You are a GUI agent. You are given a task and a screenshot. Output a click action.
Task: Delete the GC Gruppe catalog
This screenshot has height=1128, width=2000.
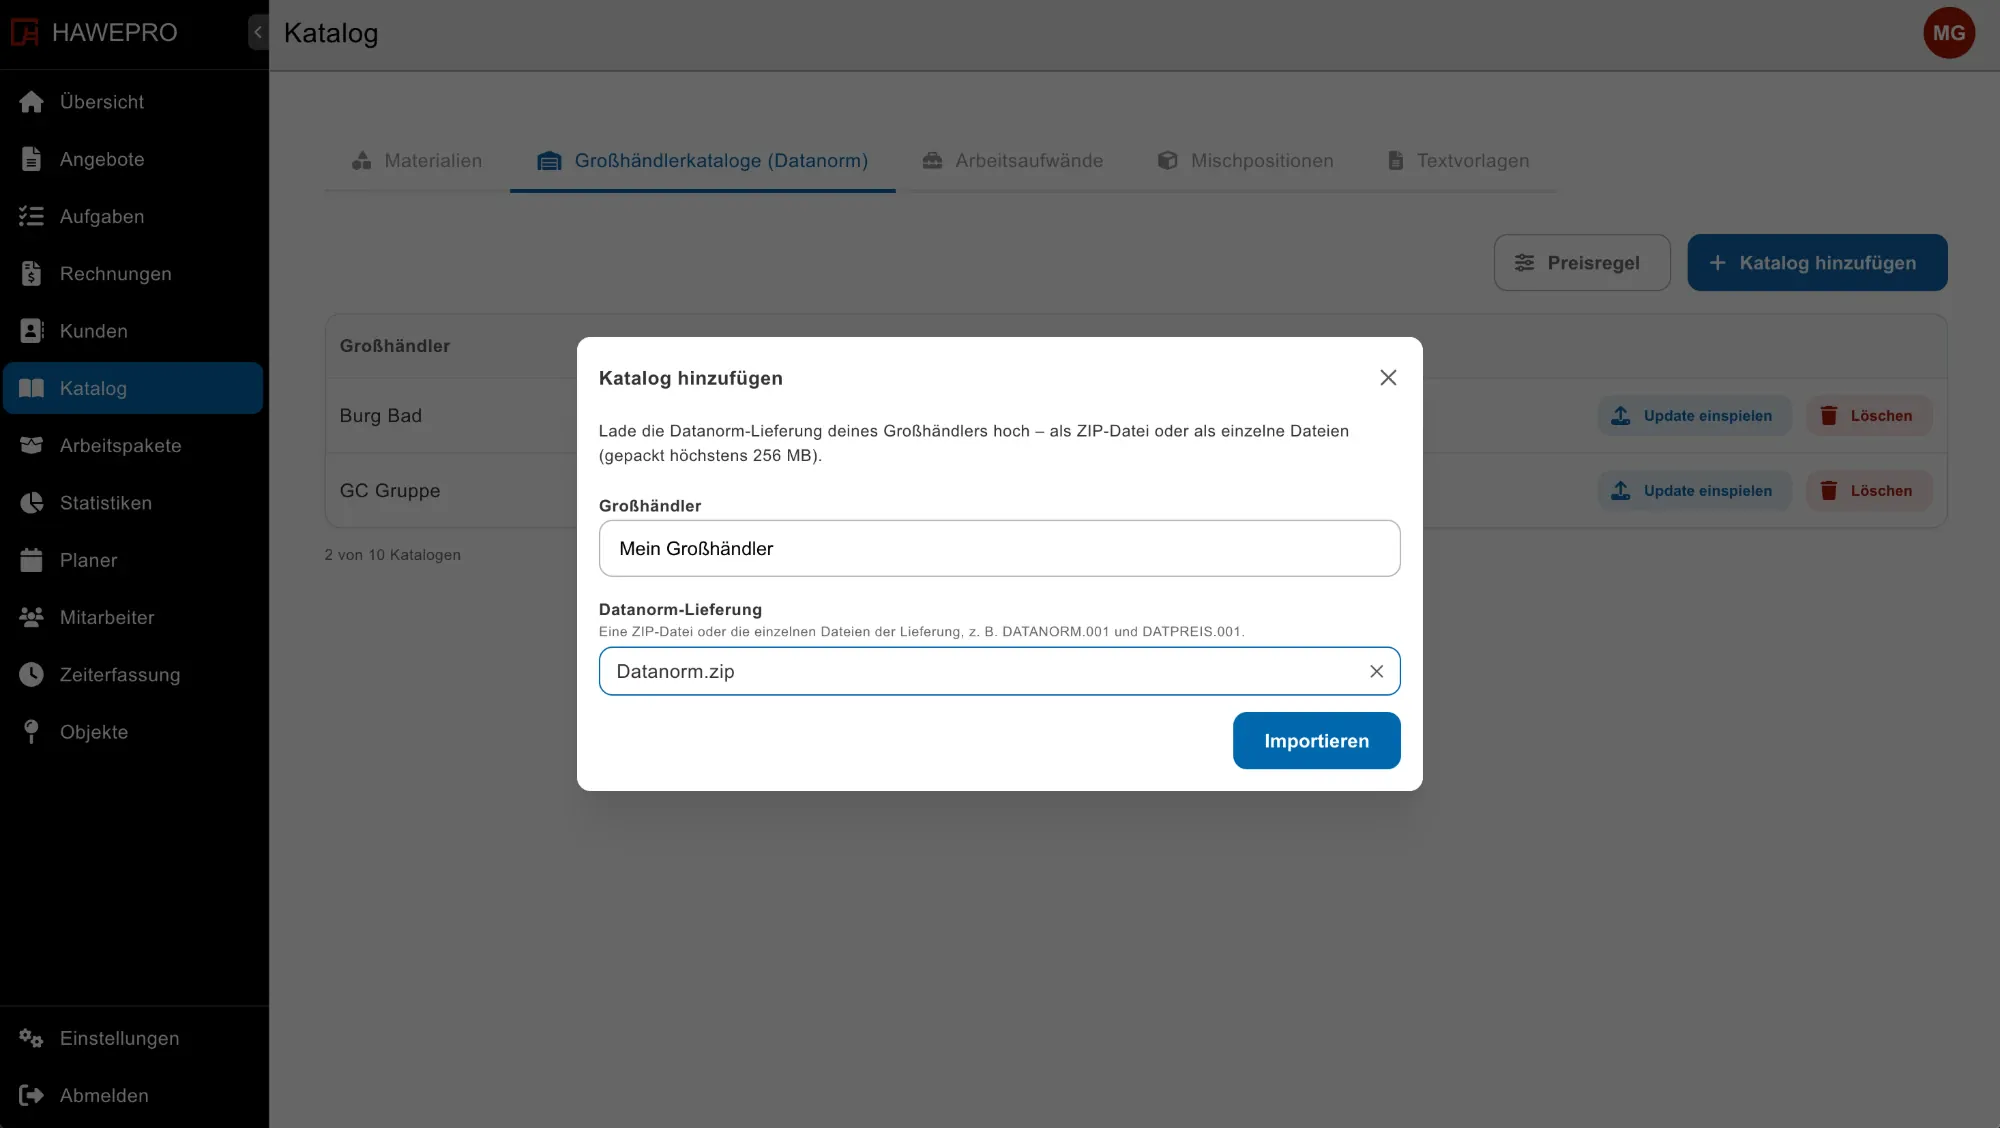1868,490
